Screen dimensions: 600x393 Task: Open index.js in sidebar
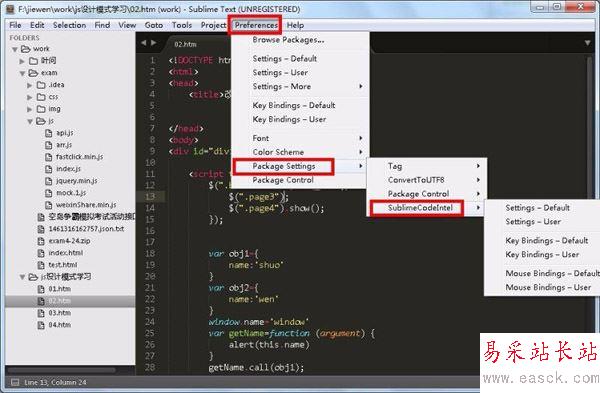(68, 169)
